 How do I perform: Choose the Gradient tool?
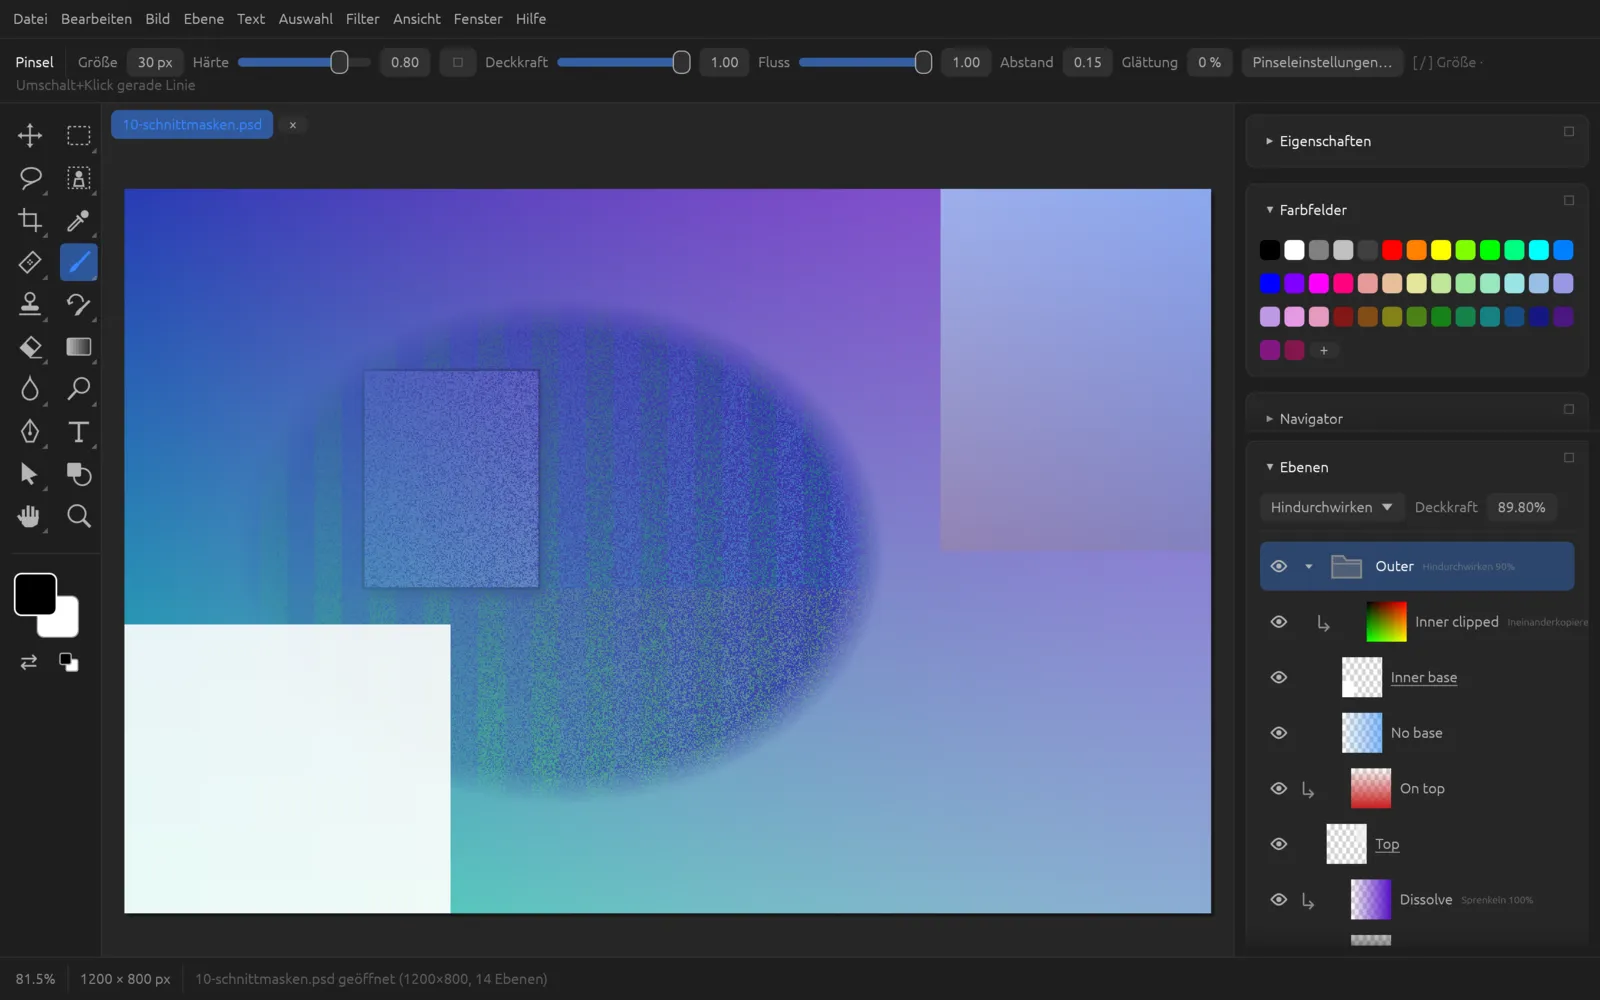(78, 347)
